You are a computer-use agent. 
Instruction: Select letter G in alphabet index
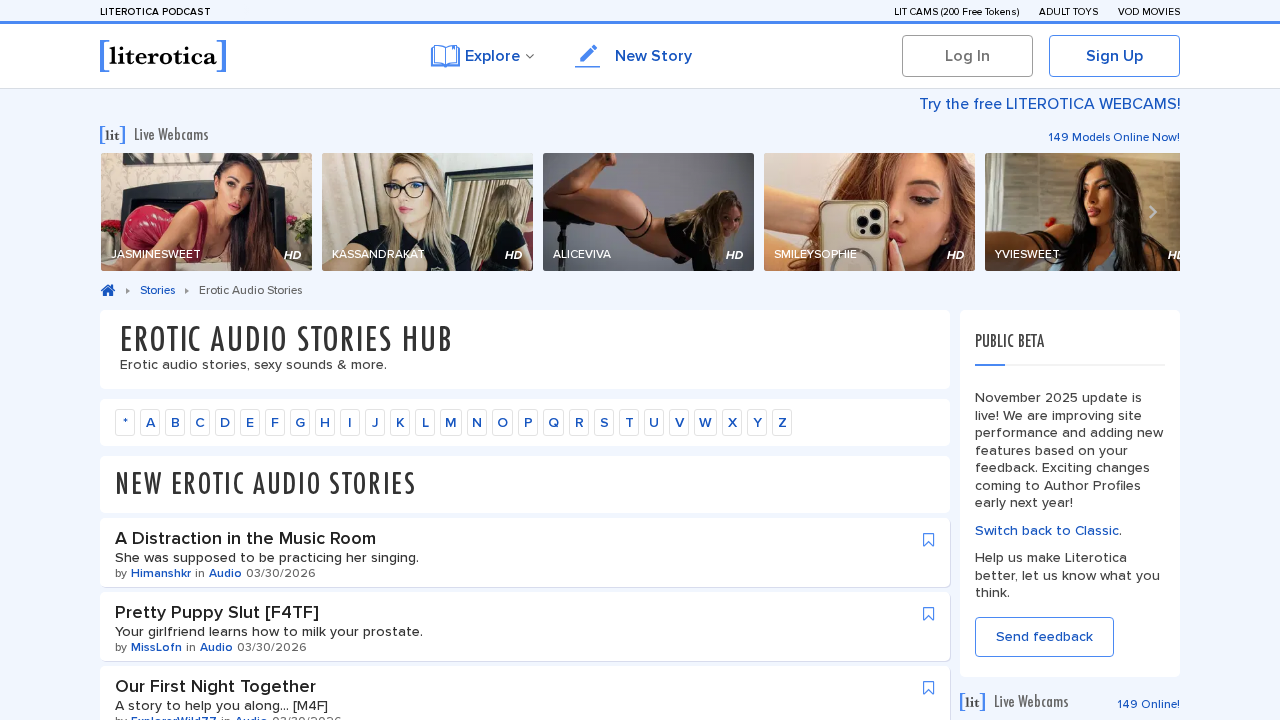300,422
